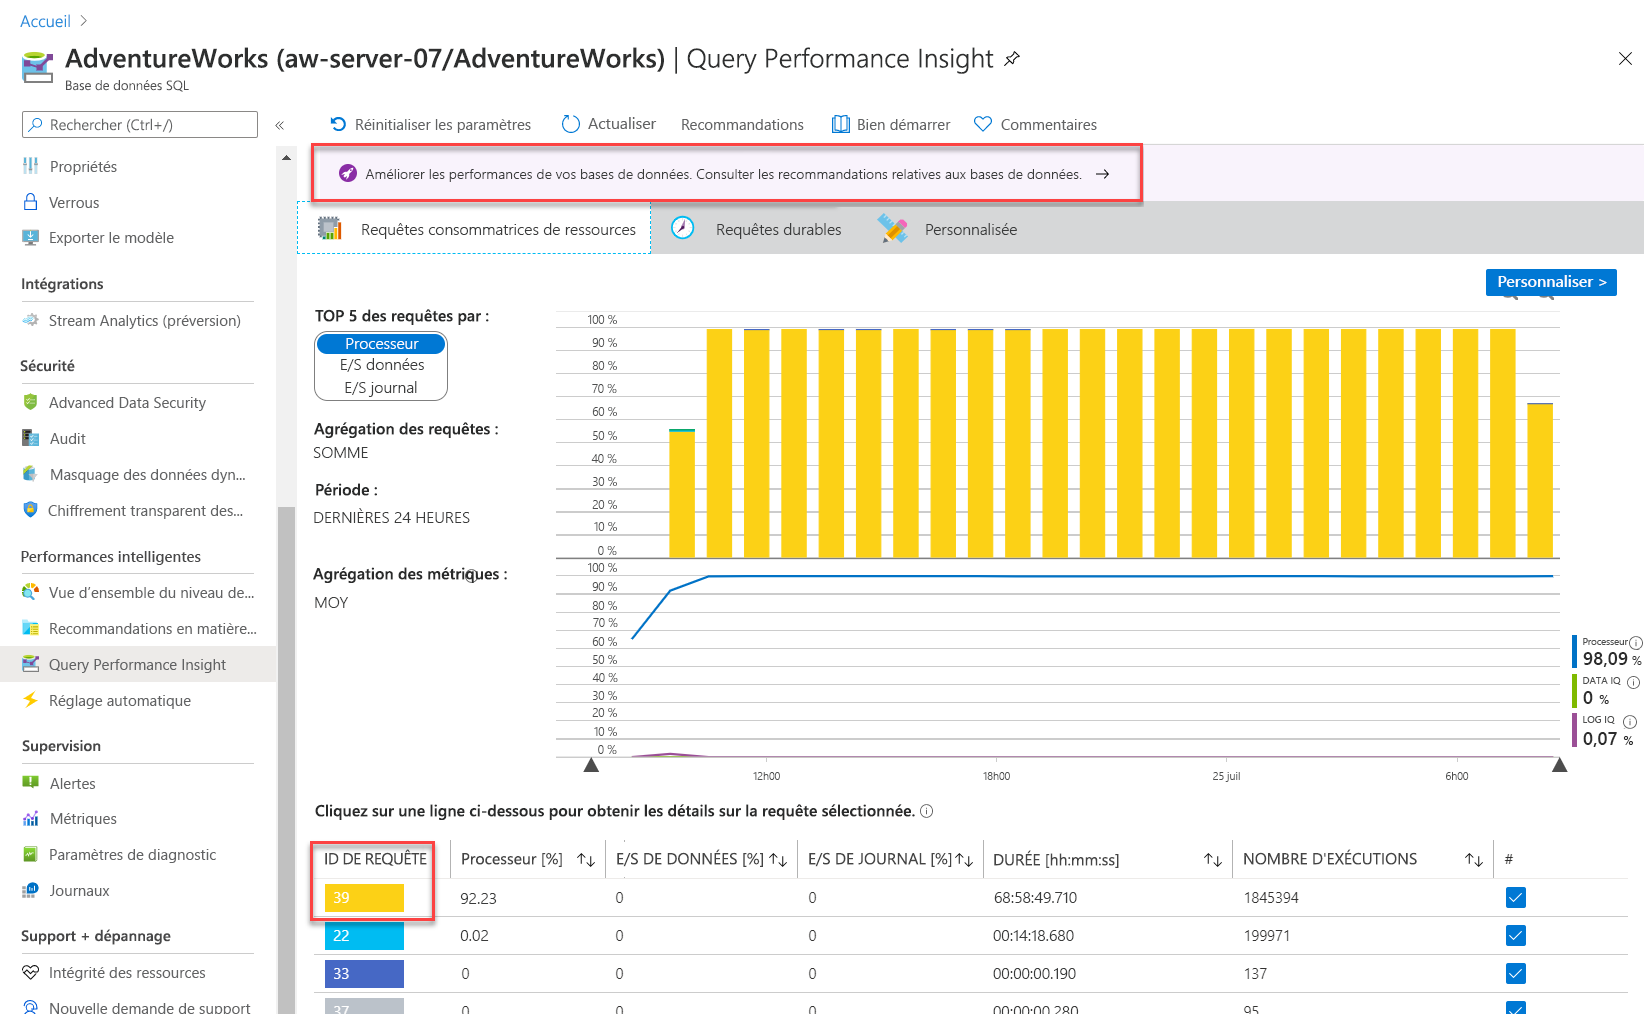Open the database recommendations banner arrow

click(1102, 174)
